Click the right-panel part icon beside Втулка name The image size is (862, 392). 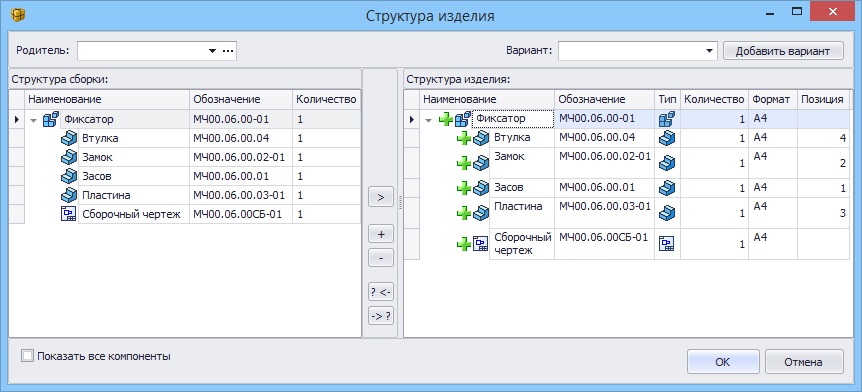481,138
